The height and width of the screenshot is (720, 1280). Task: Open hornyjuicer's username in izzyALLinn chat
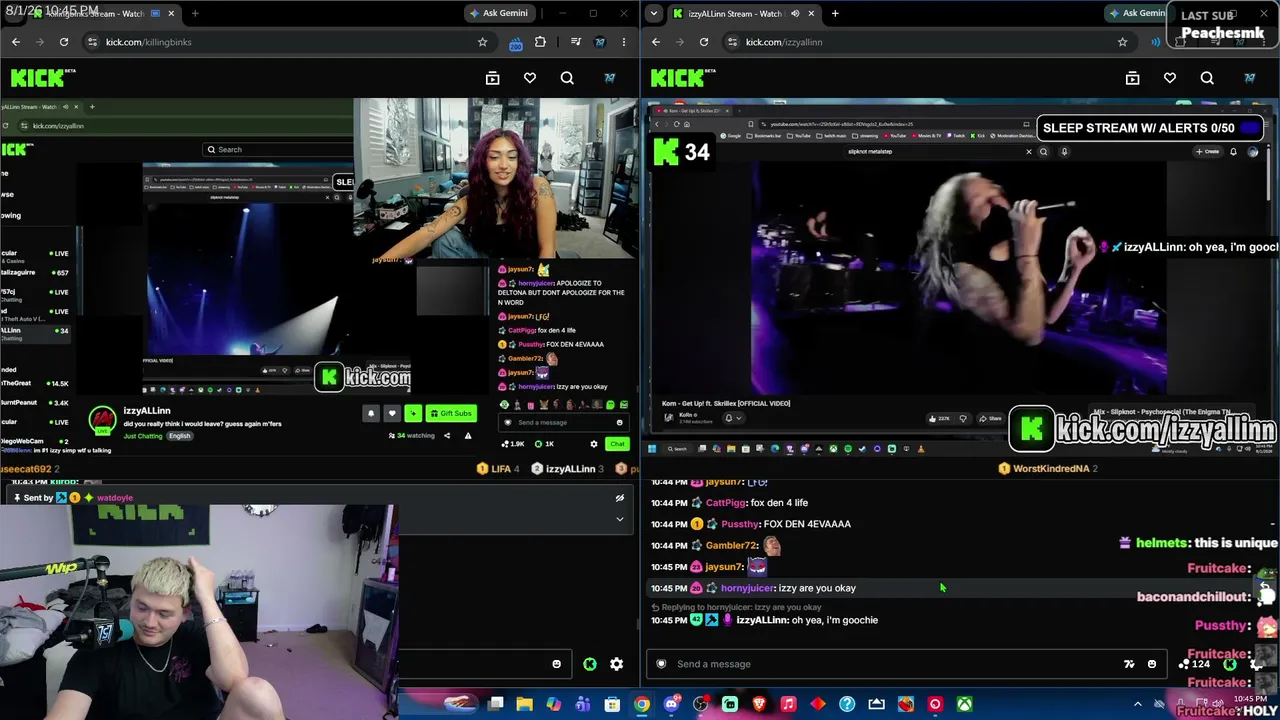[748, 588]
